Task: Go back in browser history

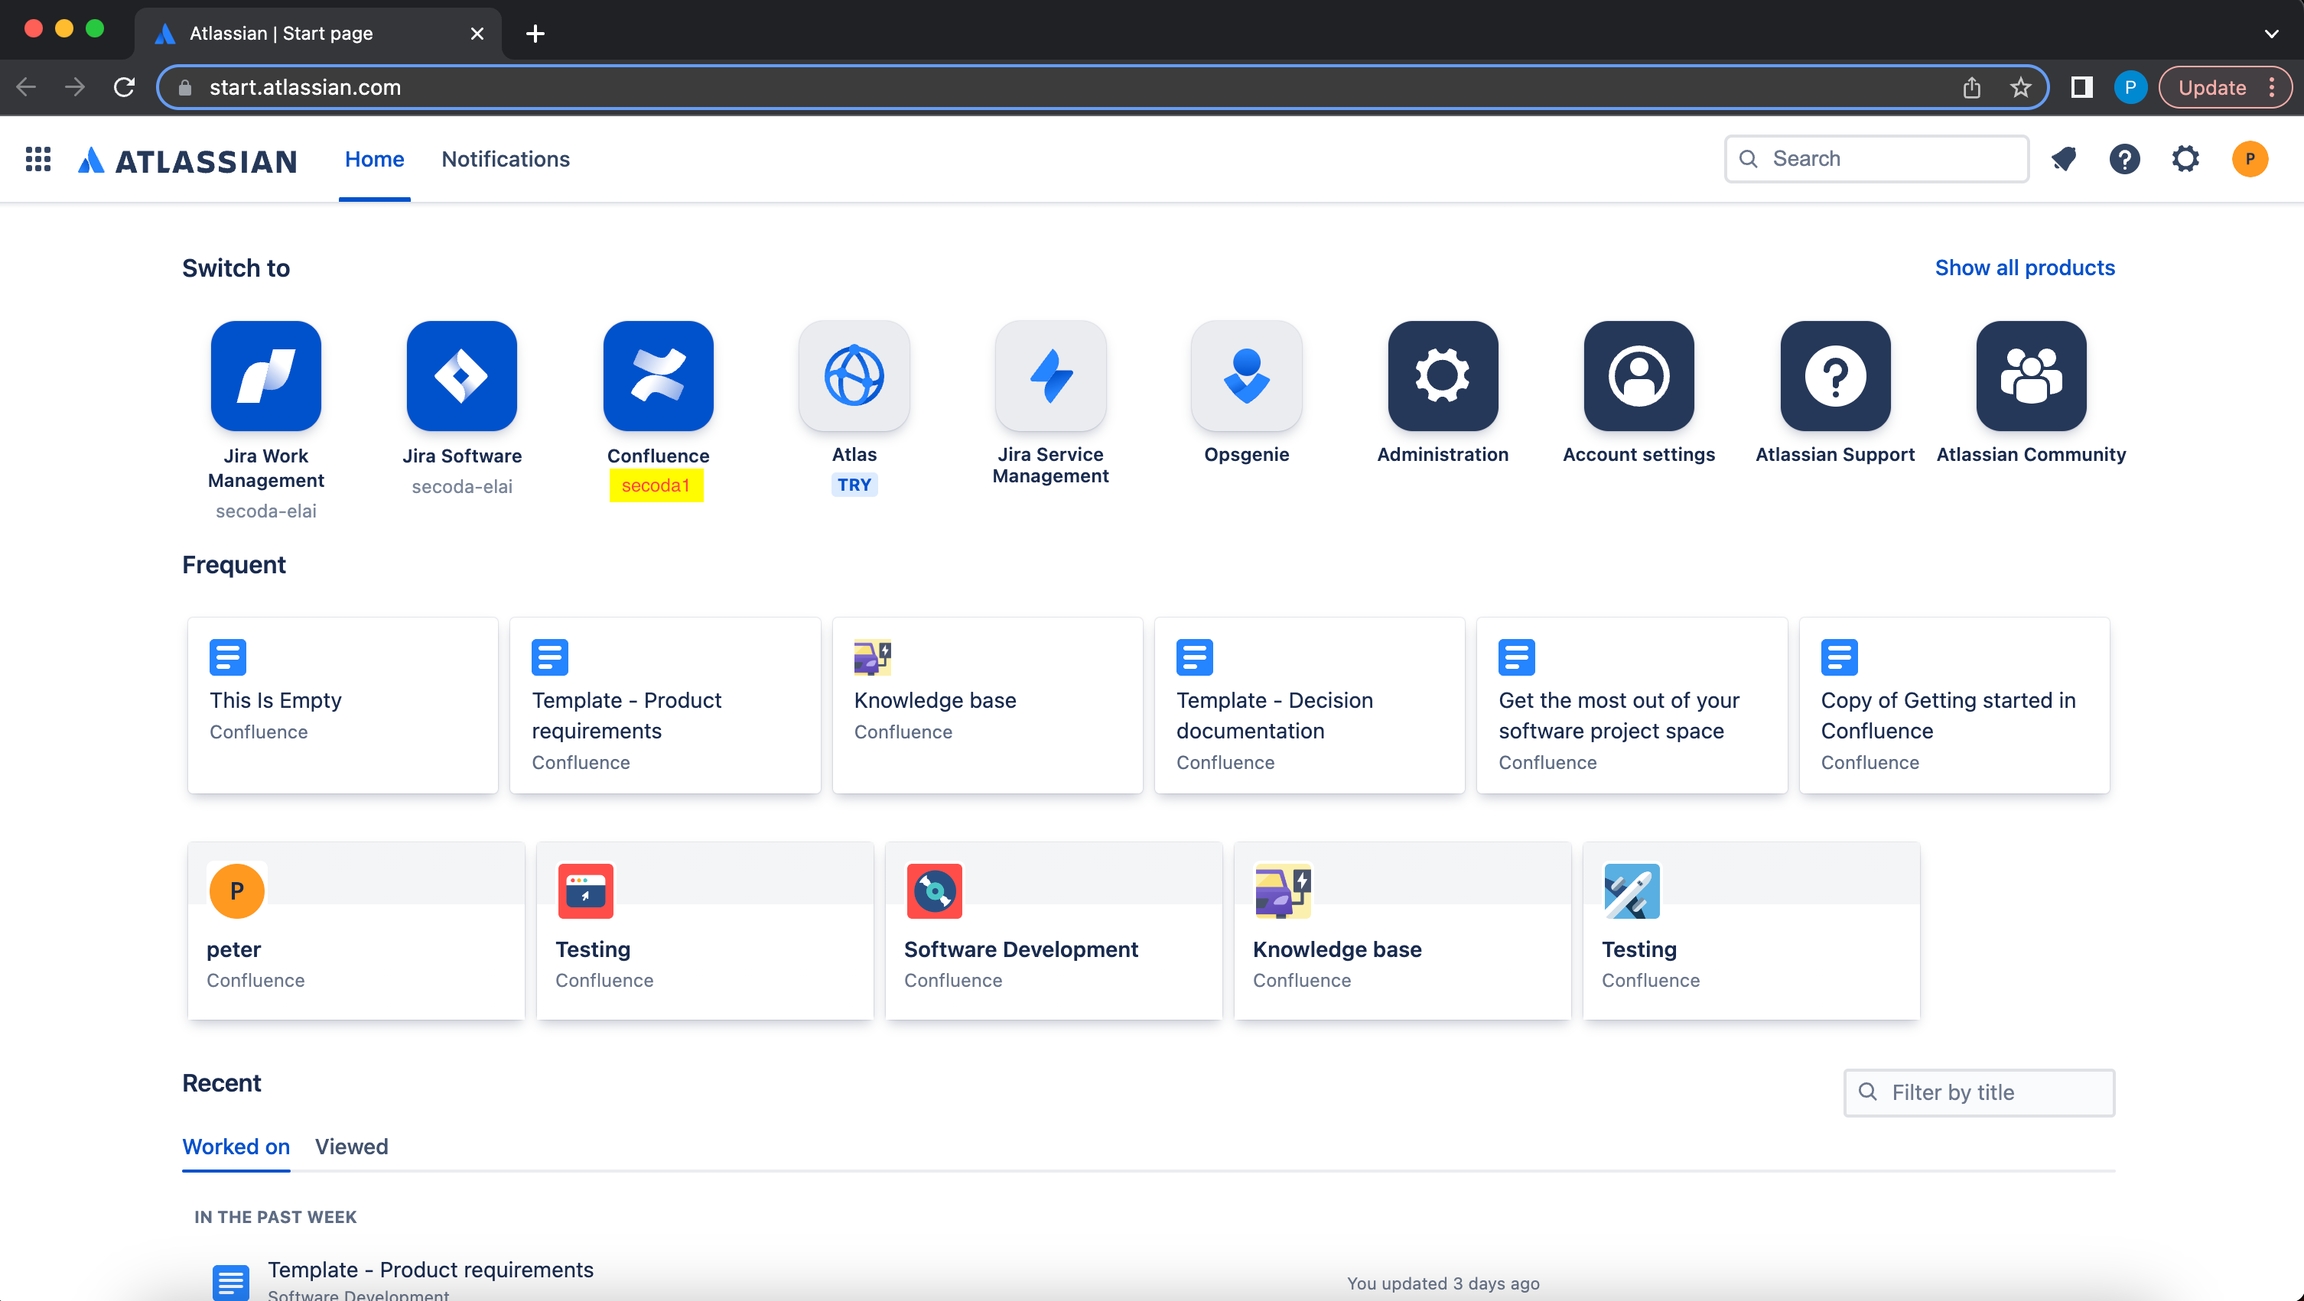Action: [27, 87]
